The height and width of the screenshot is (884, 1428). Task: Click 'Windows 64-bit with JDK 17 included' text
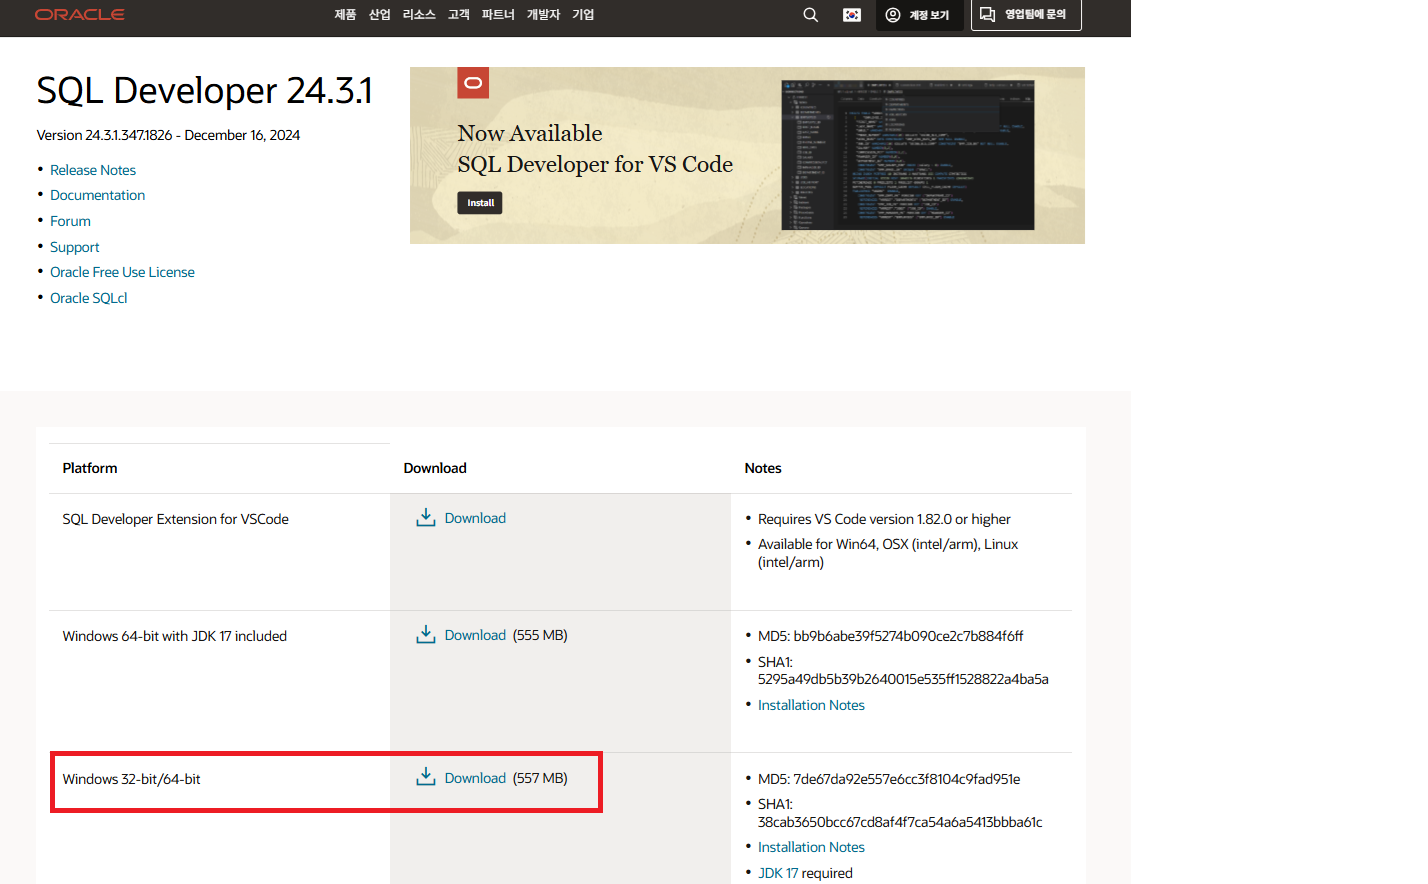click(x=174, y=636)
